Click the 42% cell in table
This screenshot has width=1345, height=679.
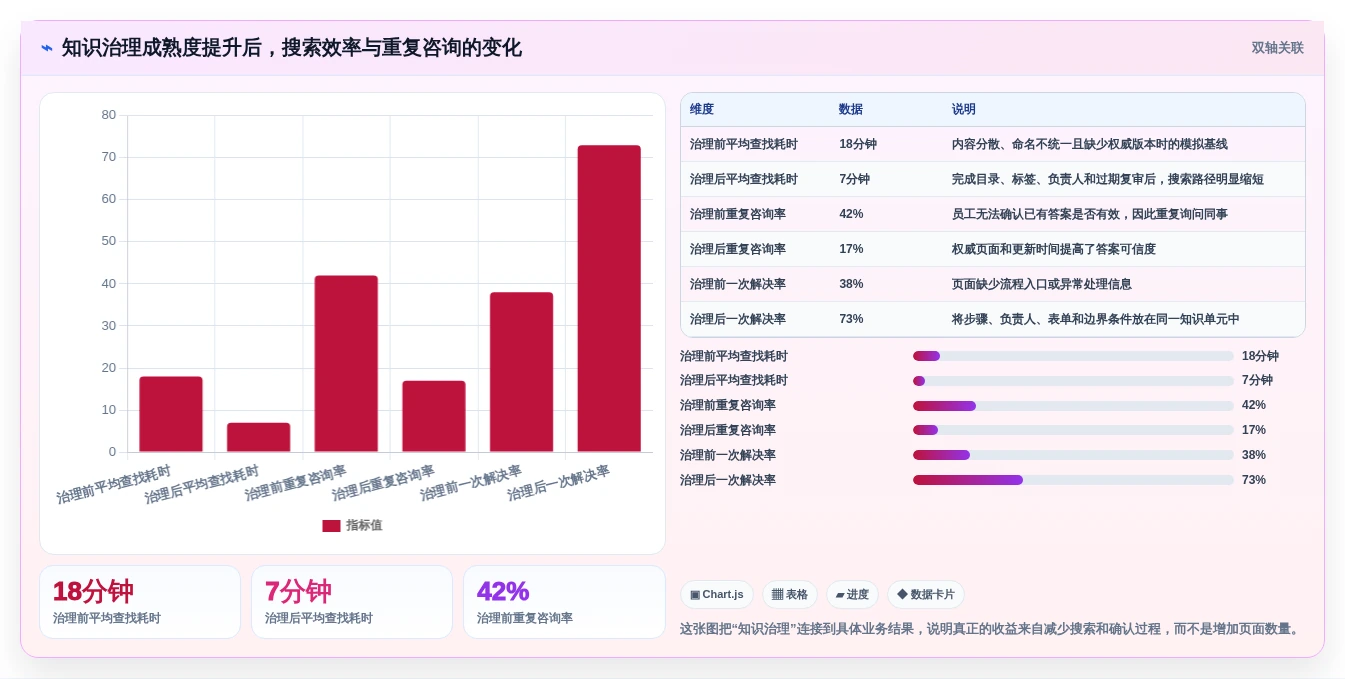pos(851,214)
